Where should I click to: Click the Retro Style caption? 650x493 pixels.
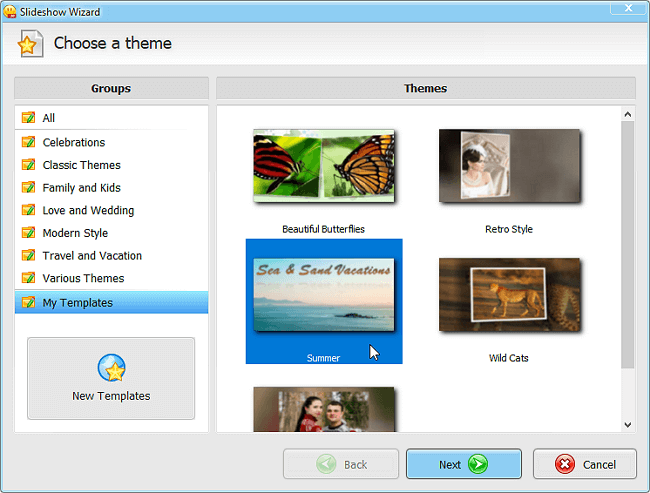(x=509, y=229)
